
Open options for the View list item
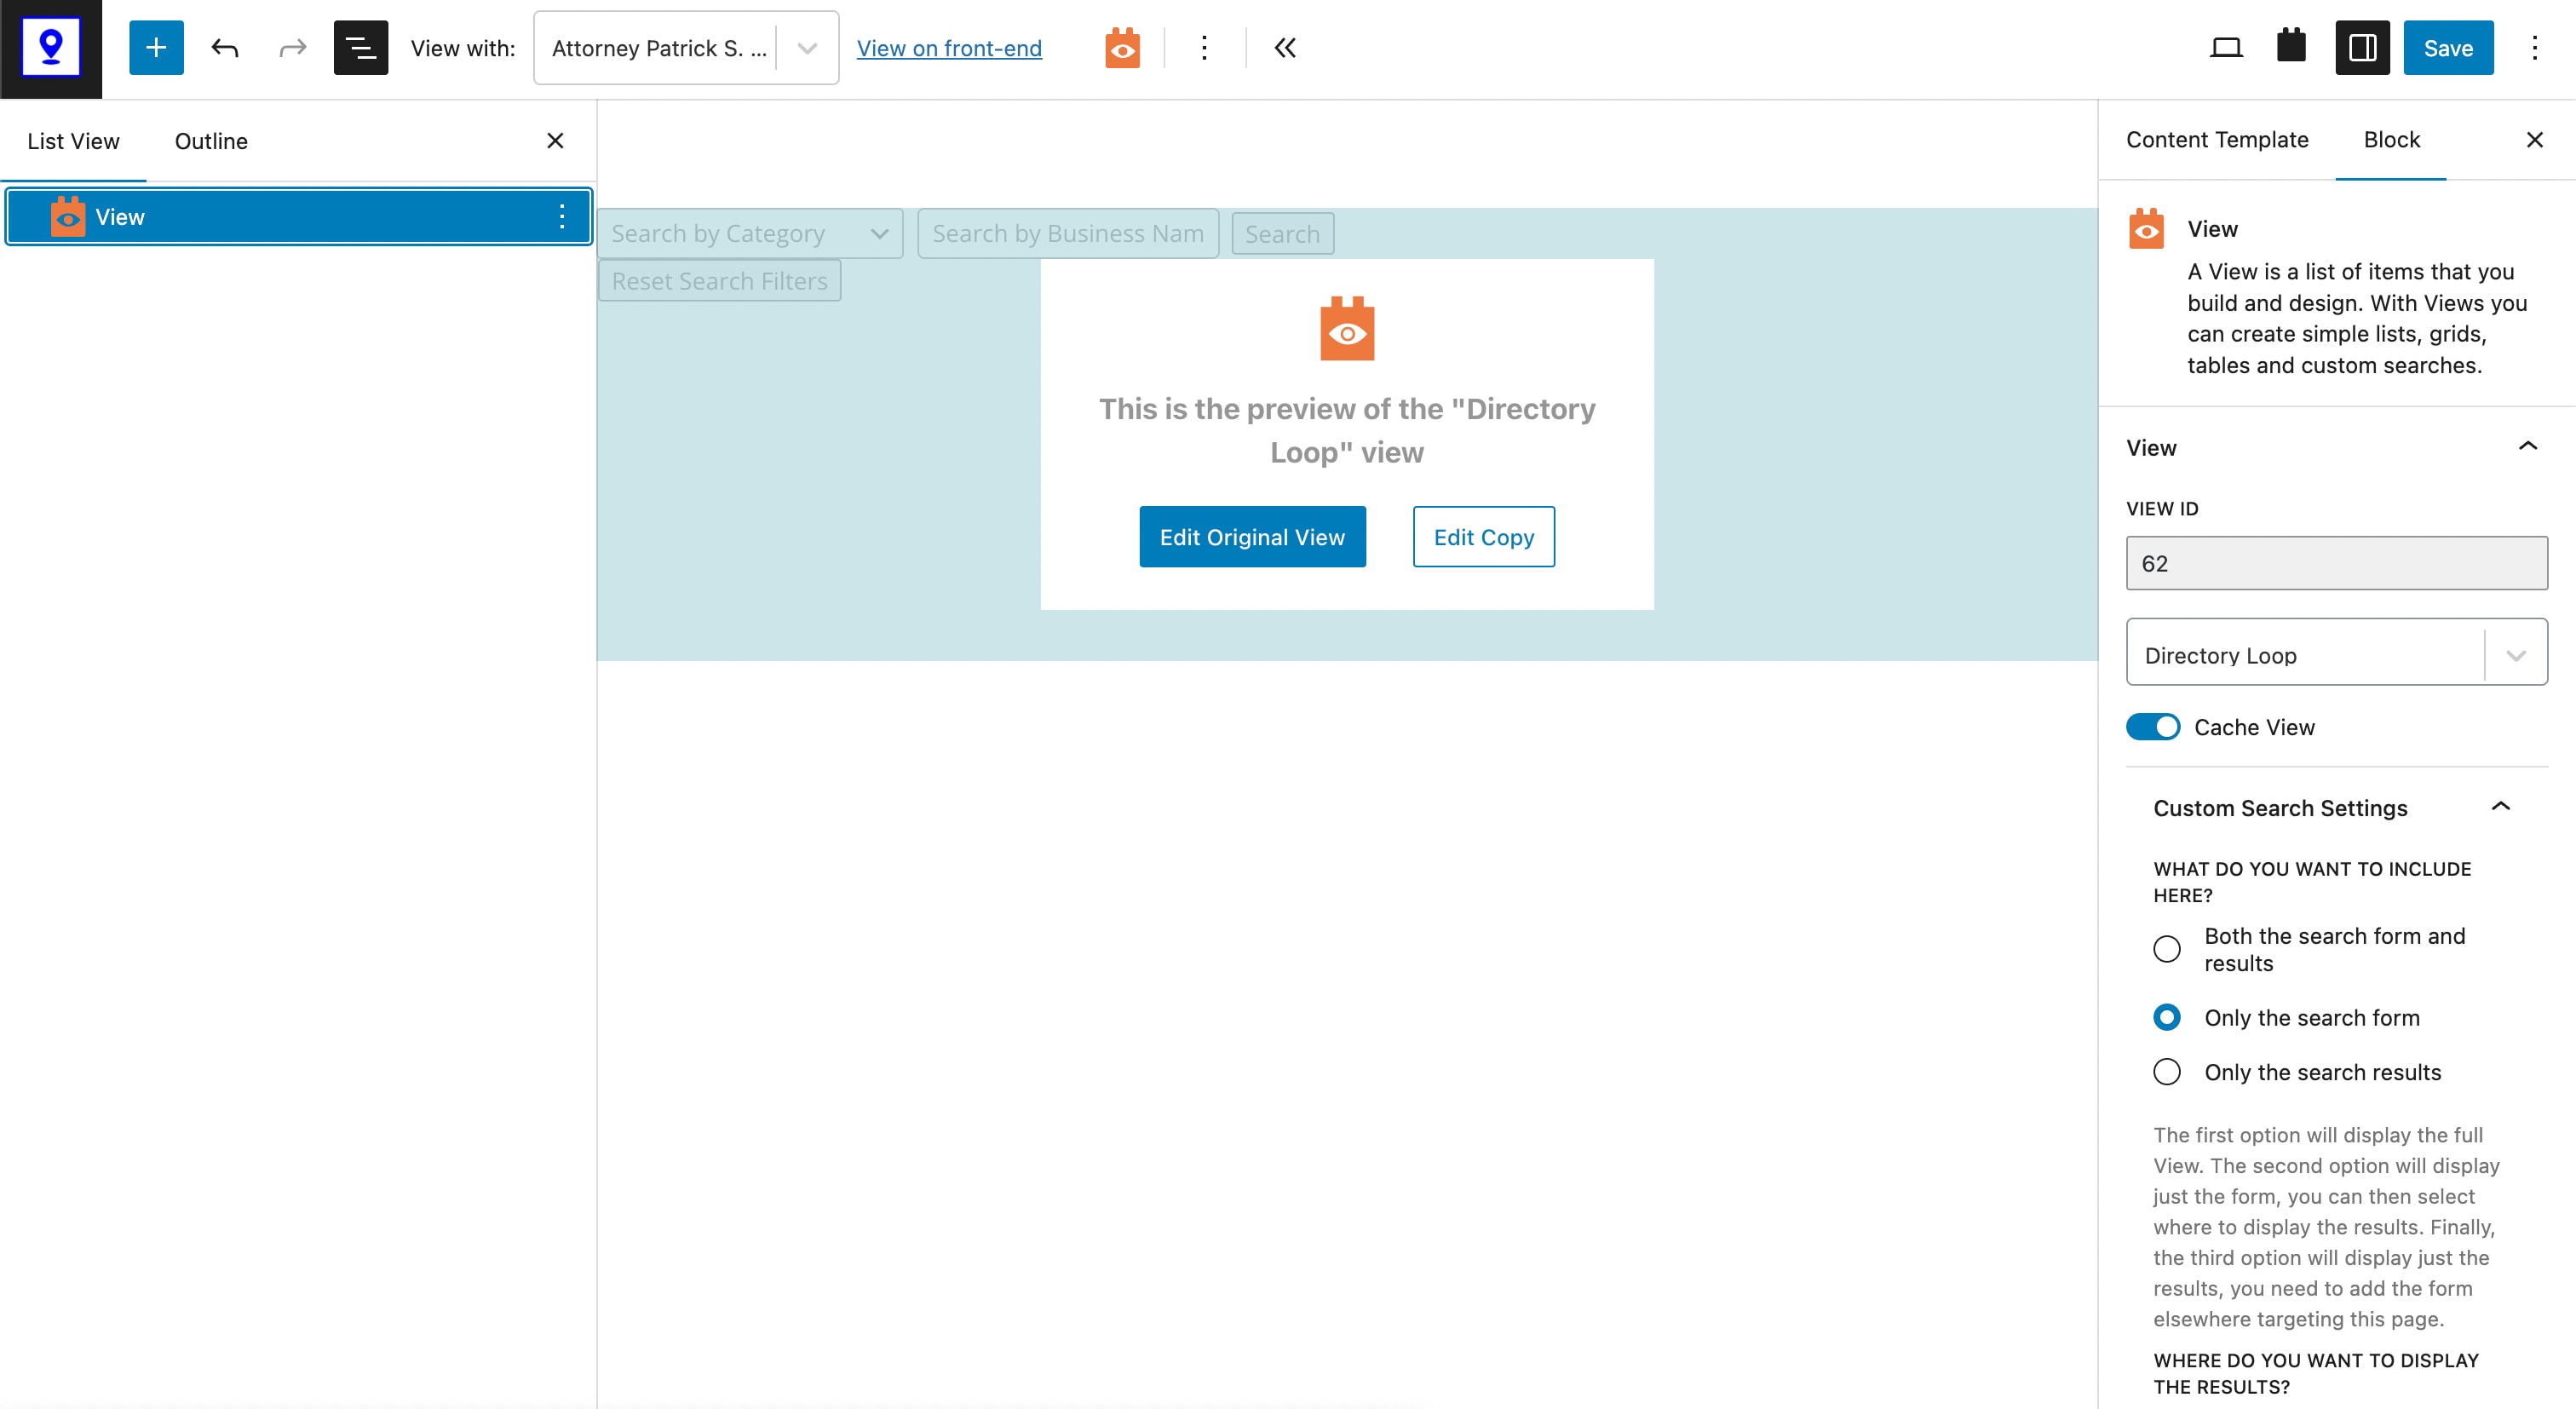(562, 216)
